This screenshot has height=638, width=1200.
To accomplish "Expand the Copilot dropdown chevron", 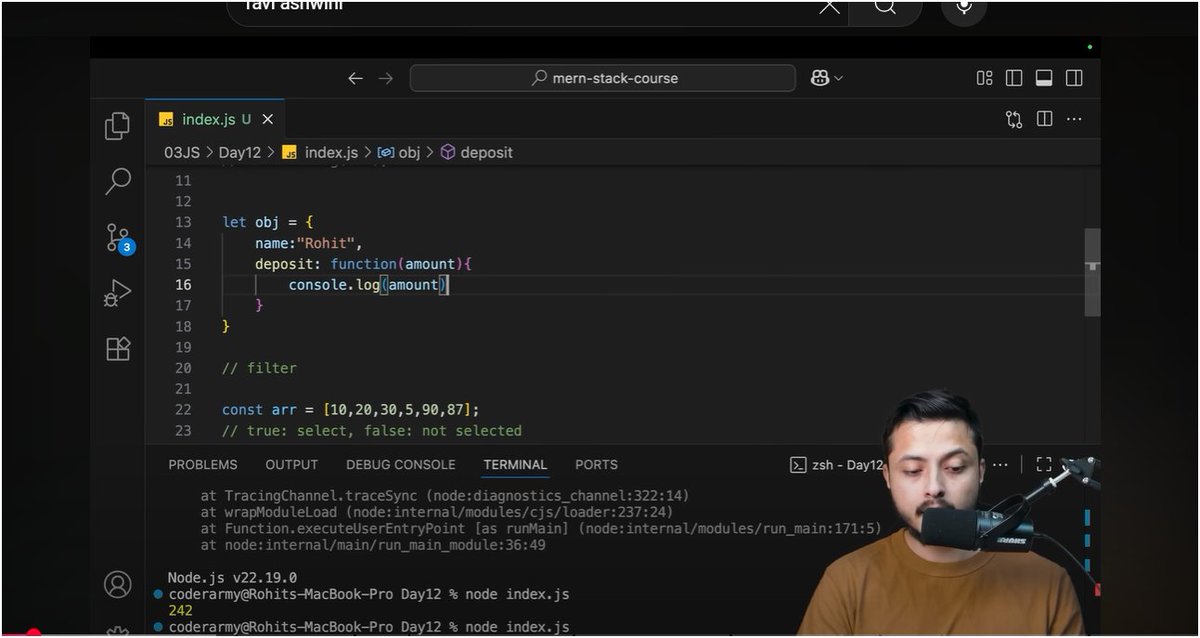I will tap(838, 78).
